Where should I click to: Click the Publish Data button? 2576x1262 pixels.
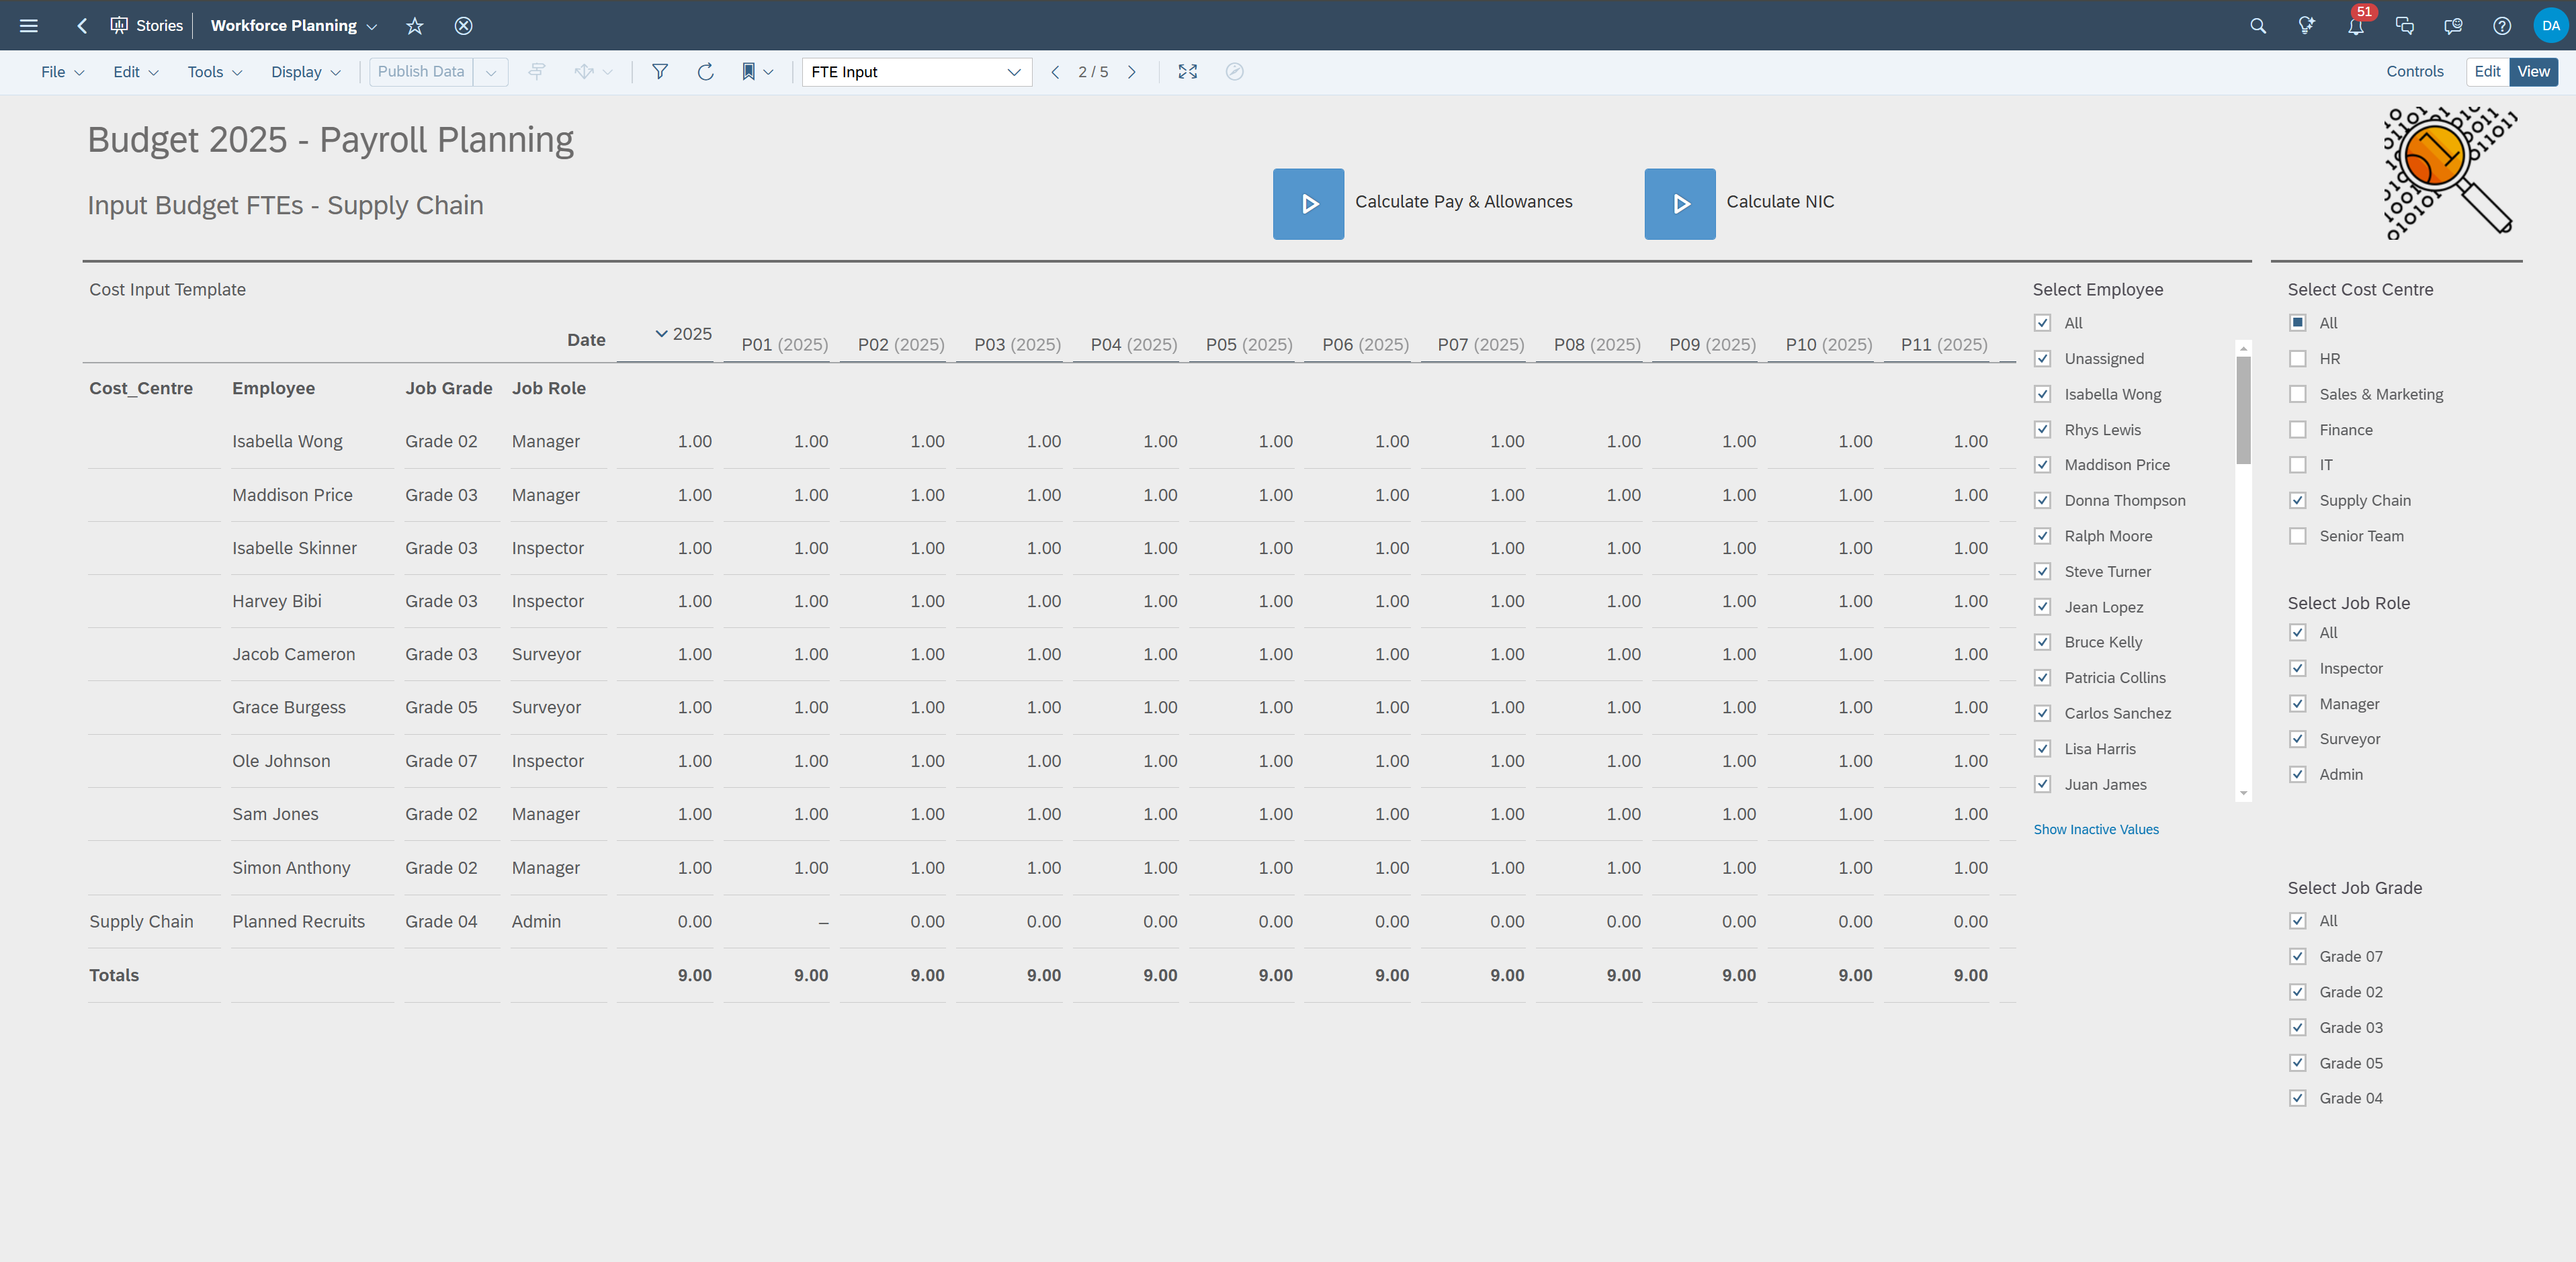click(x=421, y=72)
